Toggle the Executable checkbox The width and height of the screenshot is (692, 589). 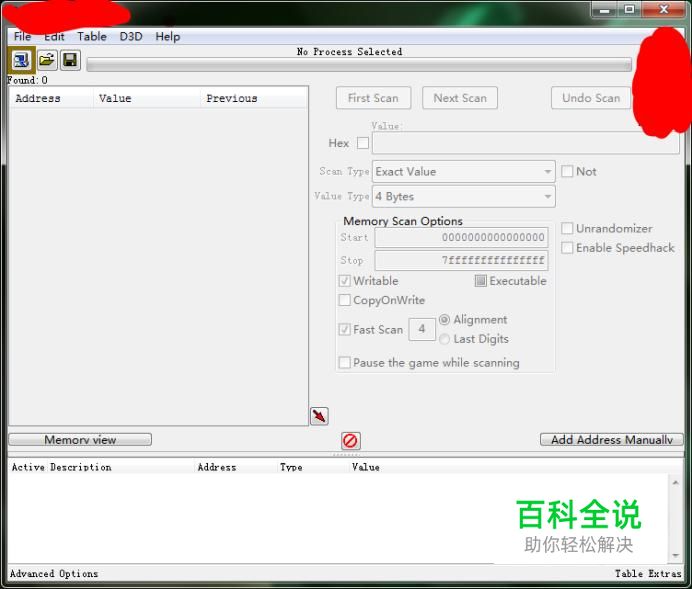tap(481, 281)
